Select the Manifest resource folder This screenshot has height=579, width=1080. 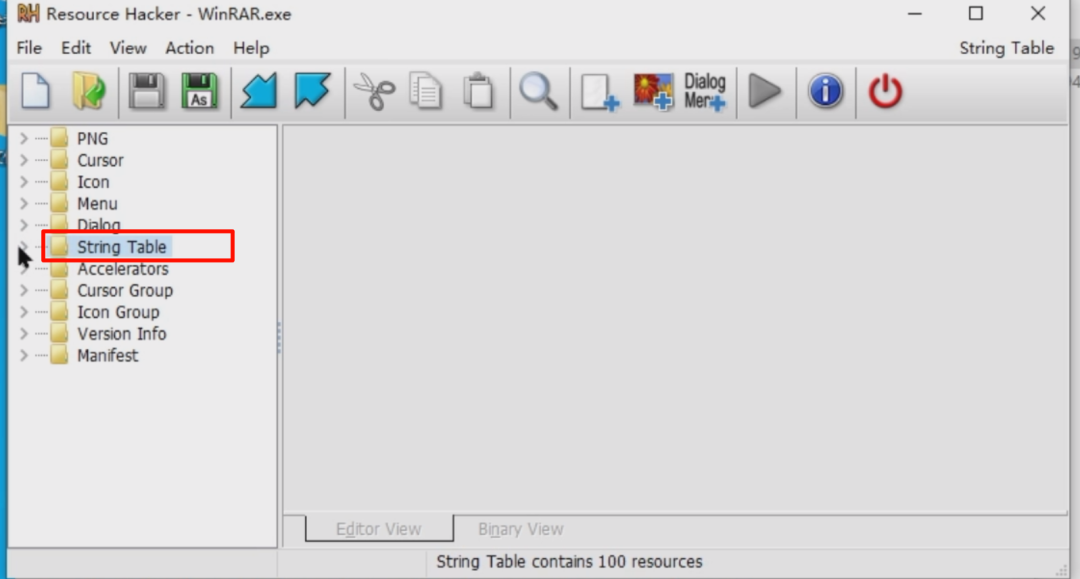click(x=107, y=355)
